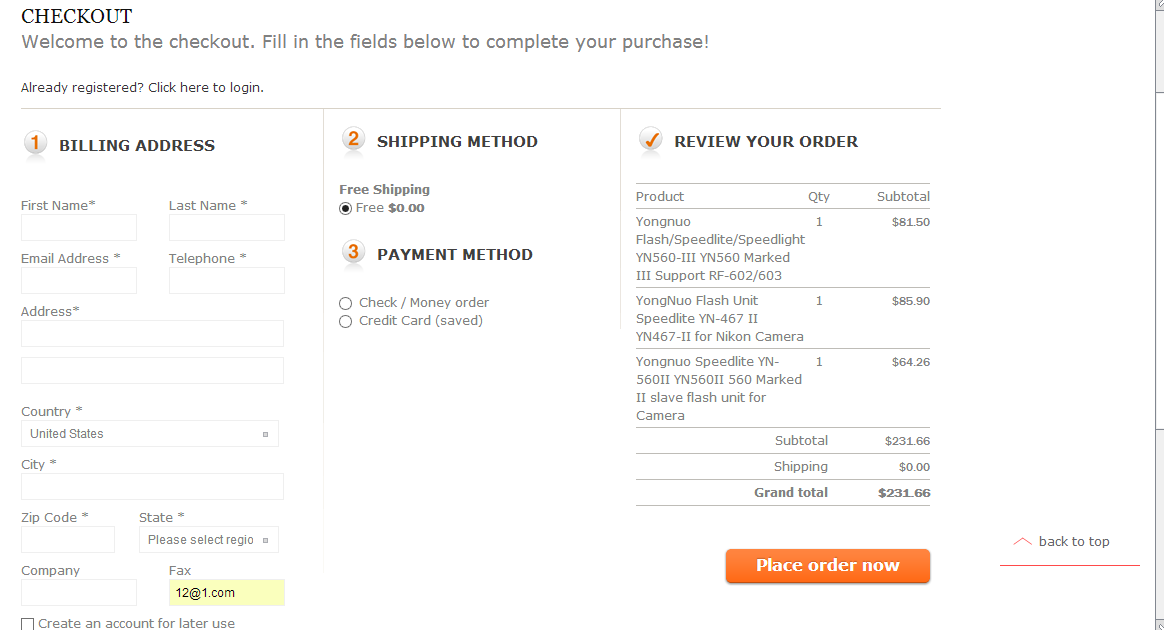Choose Check / Money order payment option
1164x630 pixels.
point(345,303)
